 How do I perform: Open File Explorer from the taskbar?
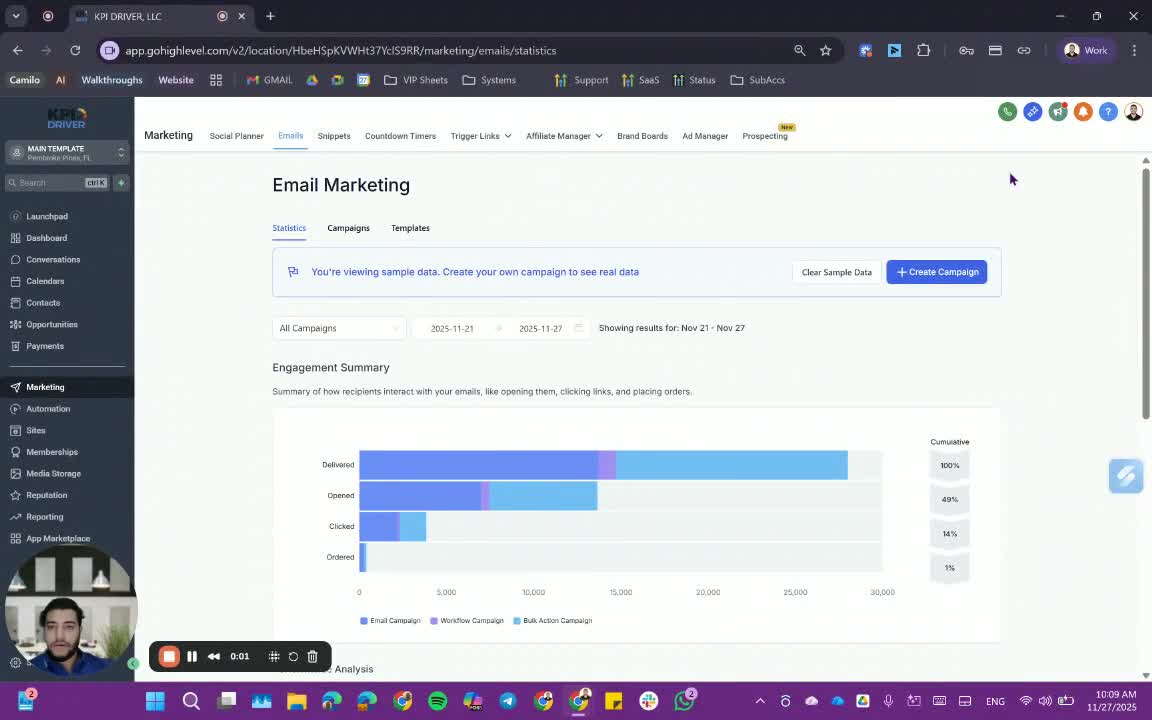(296, 701)
